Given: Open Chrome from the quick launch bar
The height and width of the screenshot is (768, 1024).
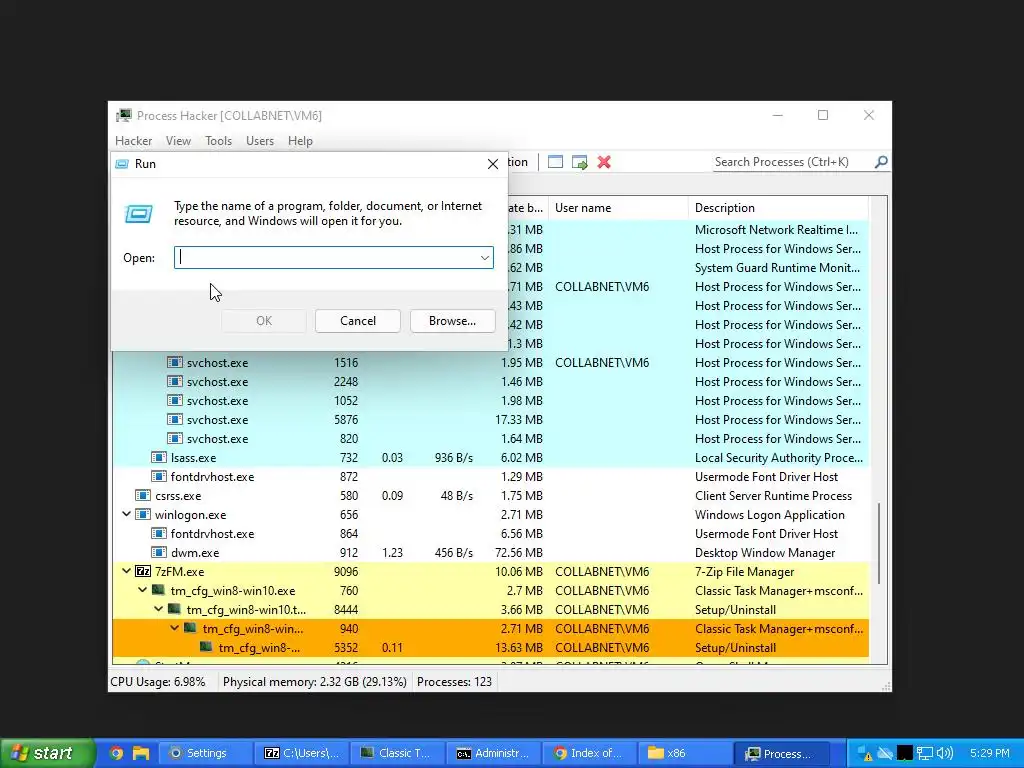Looking at the screenshot, I should (116, 753).
